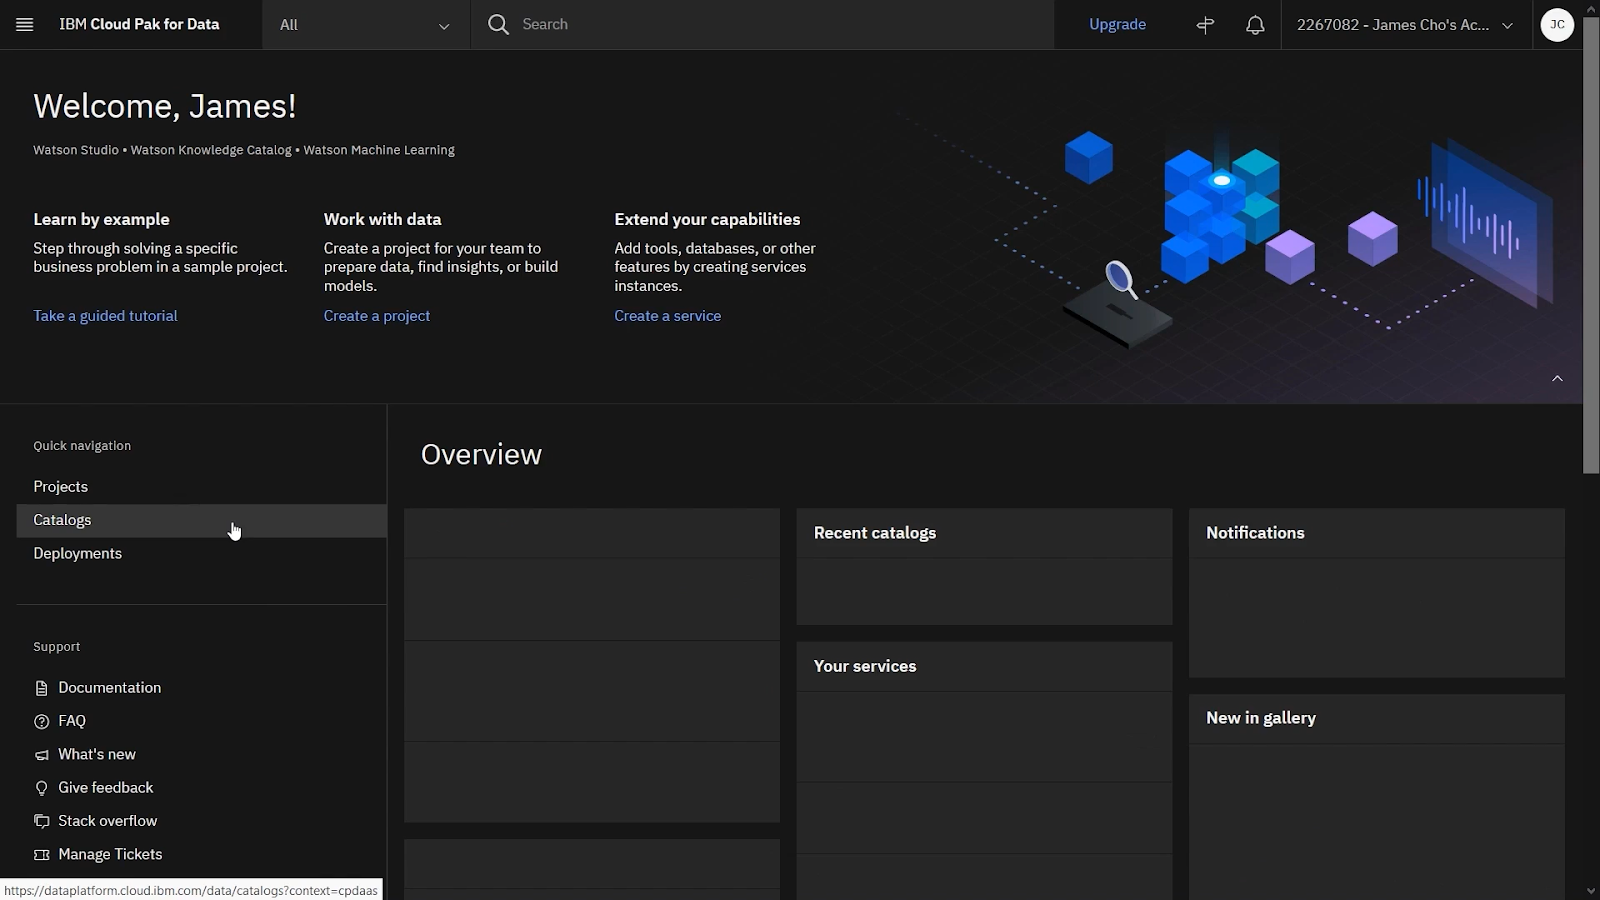Click the FAQ question mark icon
This screenshot has width=1600, height=900.
point(41,721)
